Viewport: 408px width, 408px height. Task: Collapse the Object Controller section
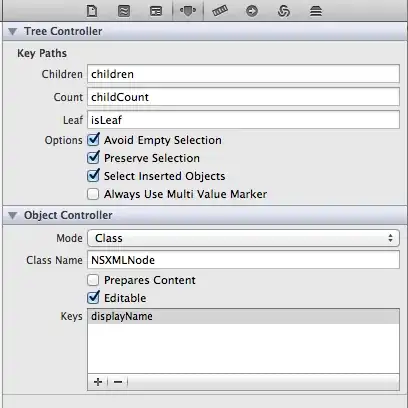pyautogui.click(x=13, y=215)
